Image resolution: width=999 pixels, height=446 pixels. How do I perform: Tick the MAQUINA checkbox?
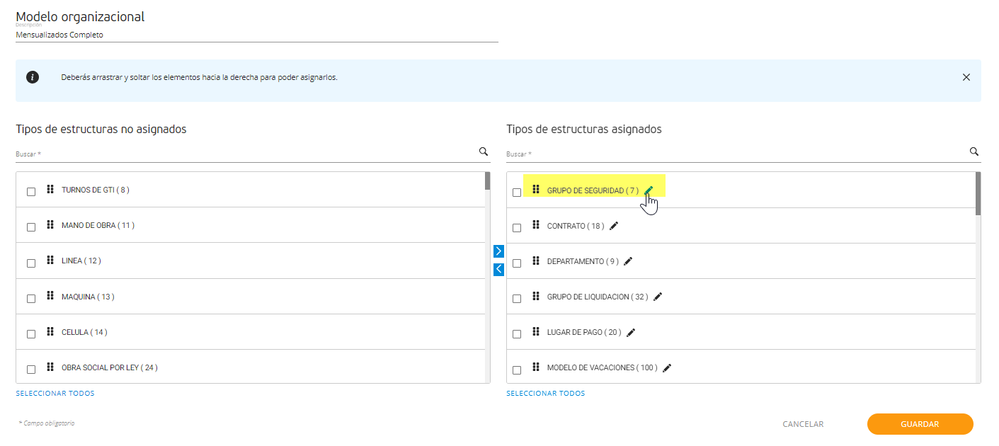[31, 299]
